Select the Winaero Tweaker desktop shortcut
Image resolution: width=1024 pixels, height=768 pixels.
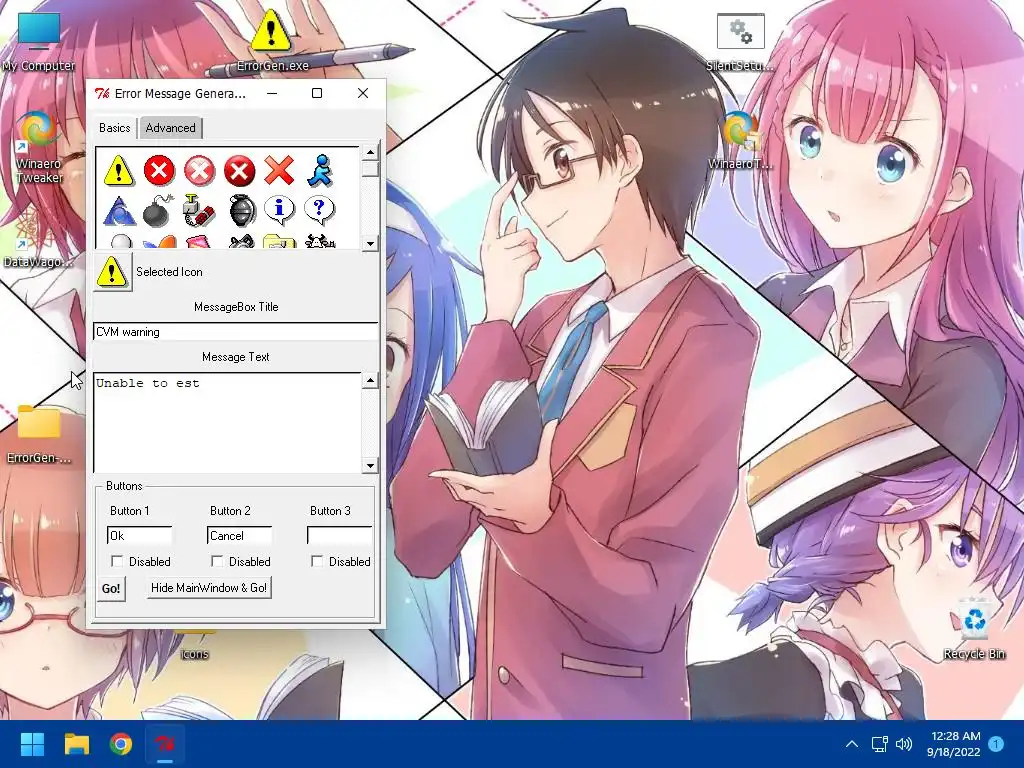point(39,148)
